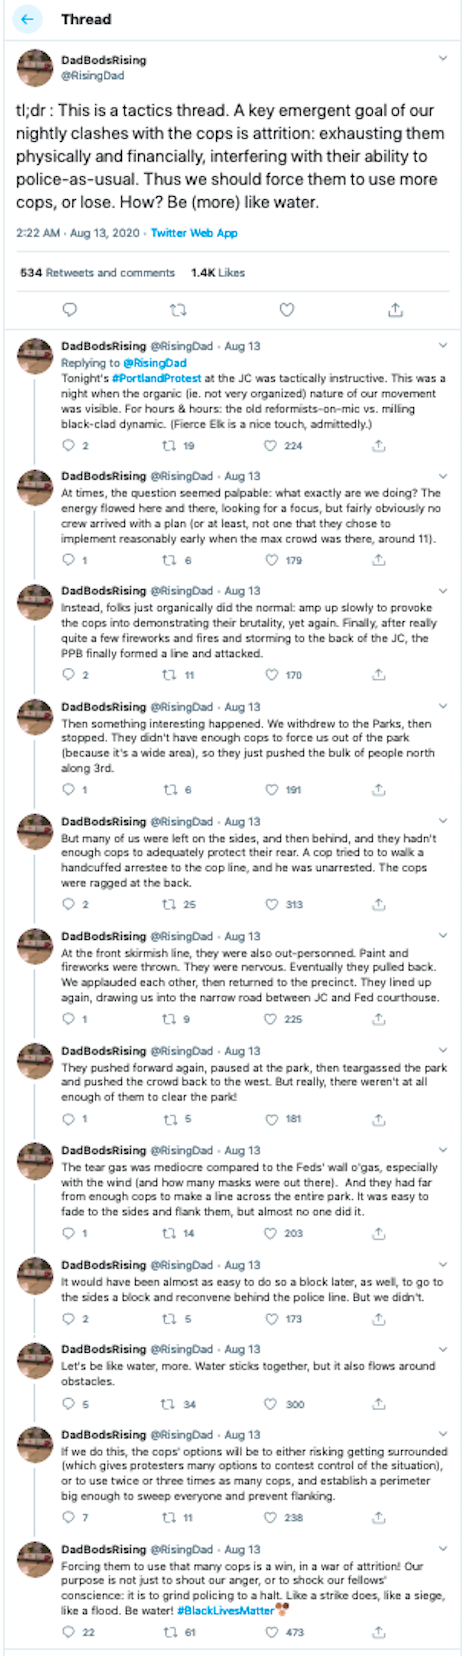Open the @RisingDad mention in Replying to

(155, 363)
